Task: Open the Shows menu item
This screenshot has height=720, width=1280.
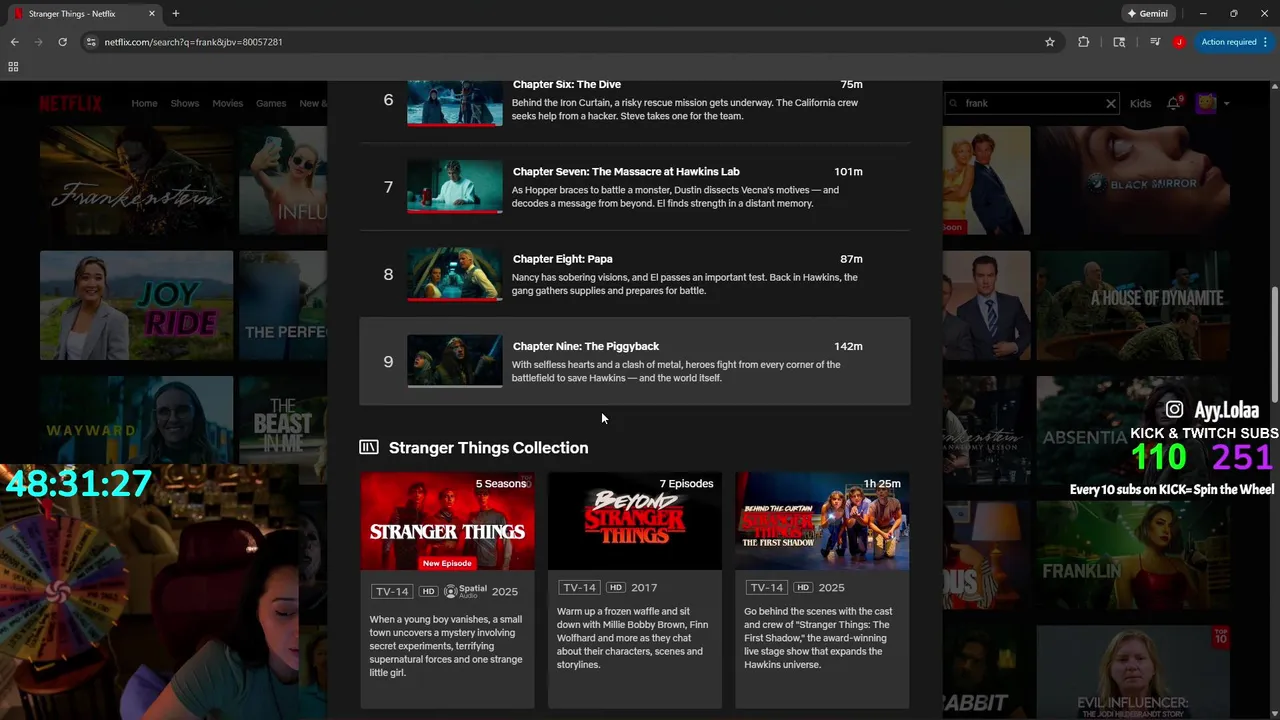Action: pyautogui.click(x=185, y=103)
